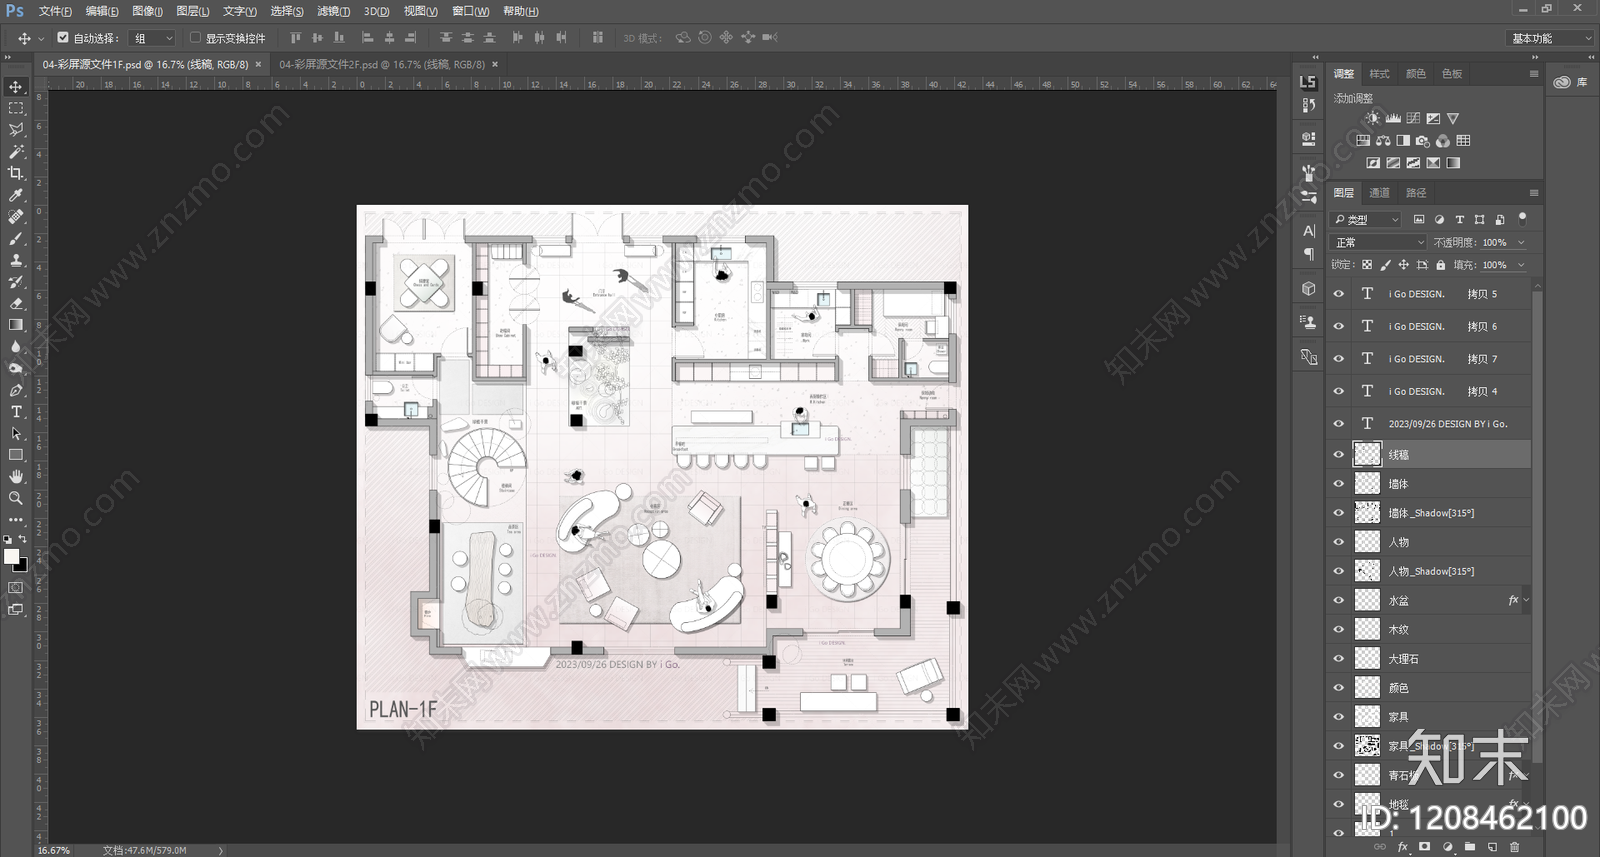The height and width of the screenshot is (857, 1600).
Task: Open the opacity 不透明度 dropdown arrow
Action: (x=1521, y=242)
